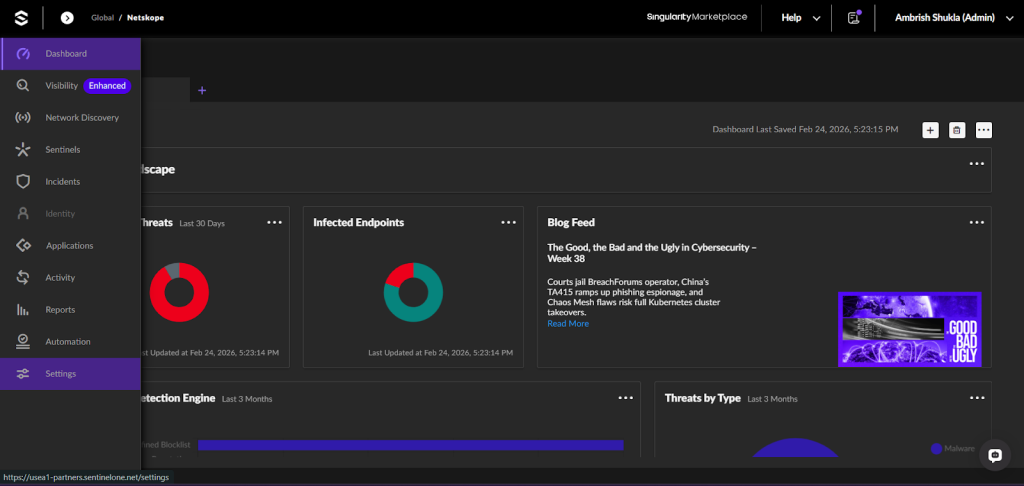Open Blog Feed widget ellipsis menu

tap(976, 223)
